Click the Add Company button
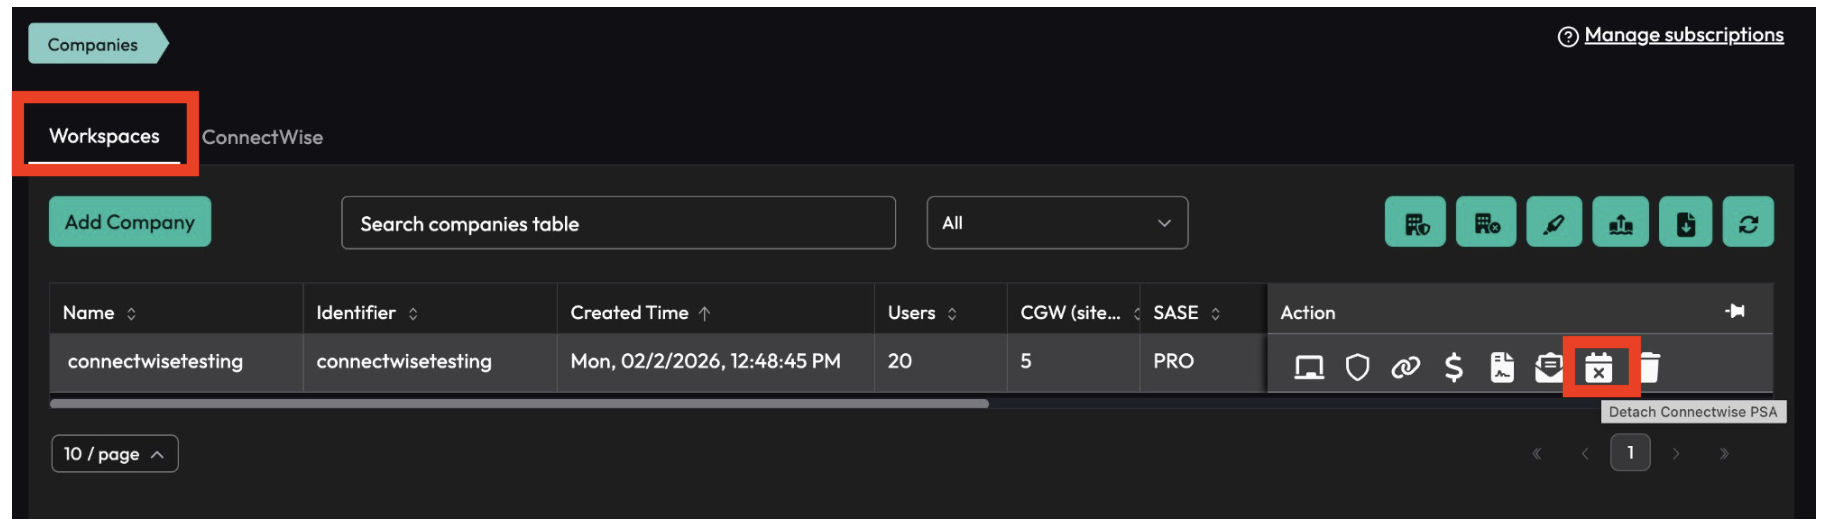This screenshot has height=530, width=1828. tap(130, 222)
